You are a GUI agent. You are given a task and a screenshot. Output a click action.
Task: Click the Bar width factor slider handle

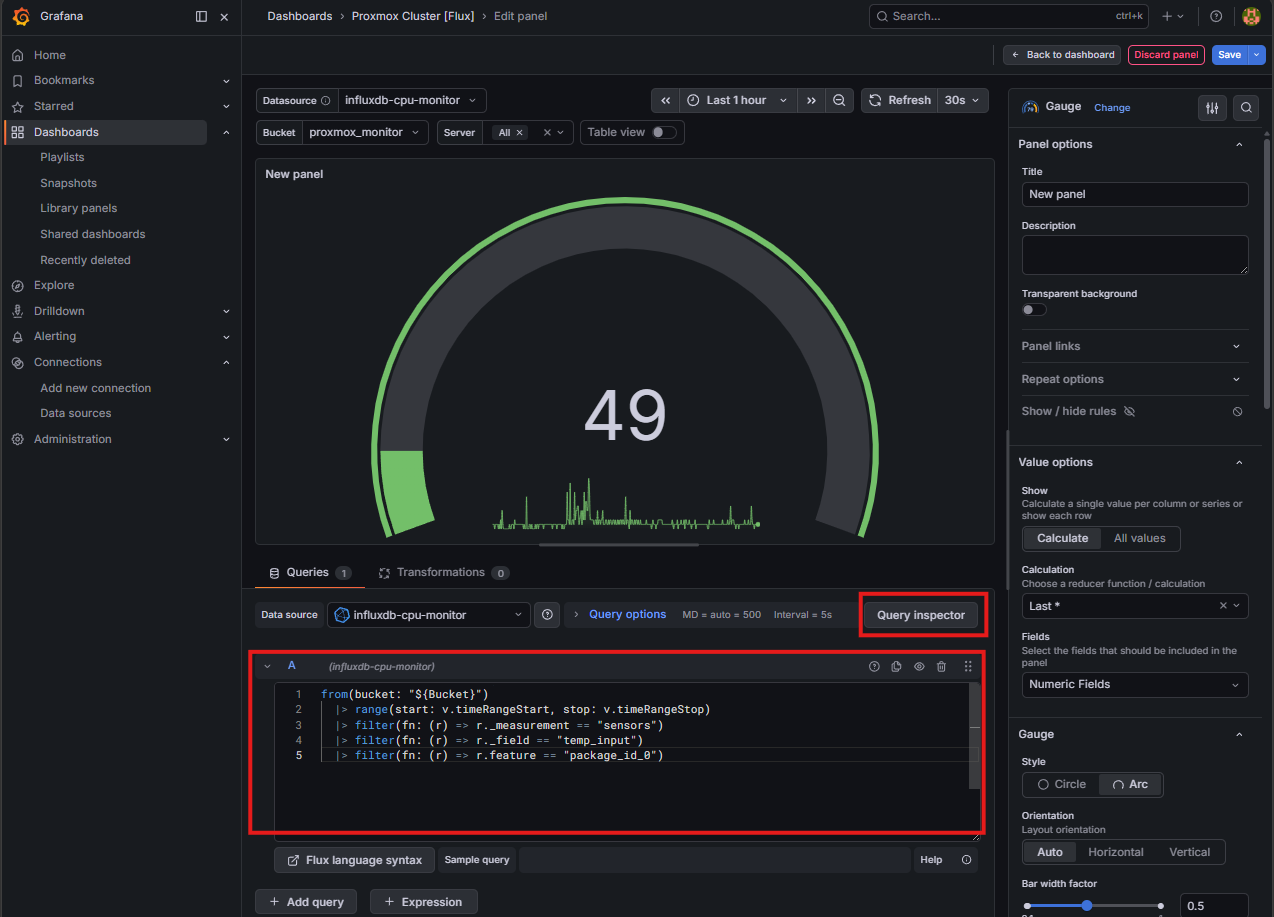pyautogui.click(x=1087, y=905)
